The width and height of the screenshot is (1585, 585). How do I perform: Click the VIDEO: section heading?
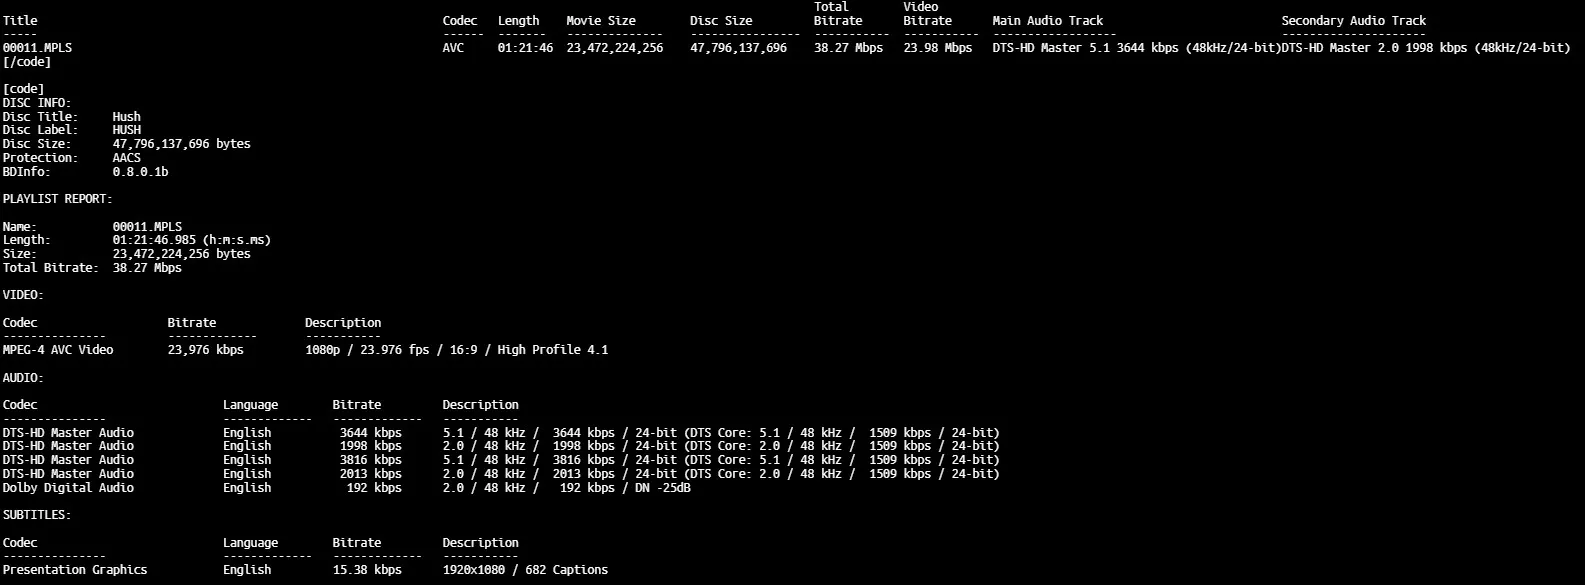pyautogui.click(x=23, y=295)
